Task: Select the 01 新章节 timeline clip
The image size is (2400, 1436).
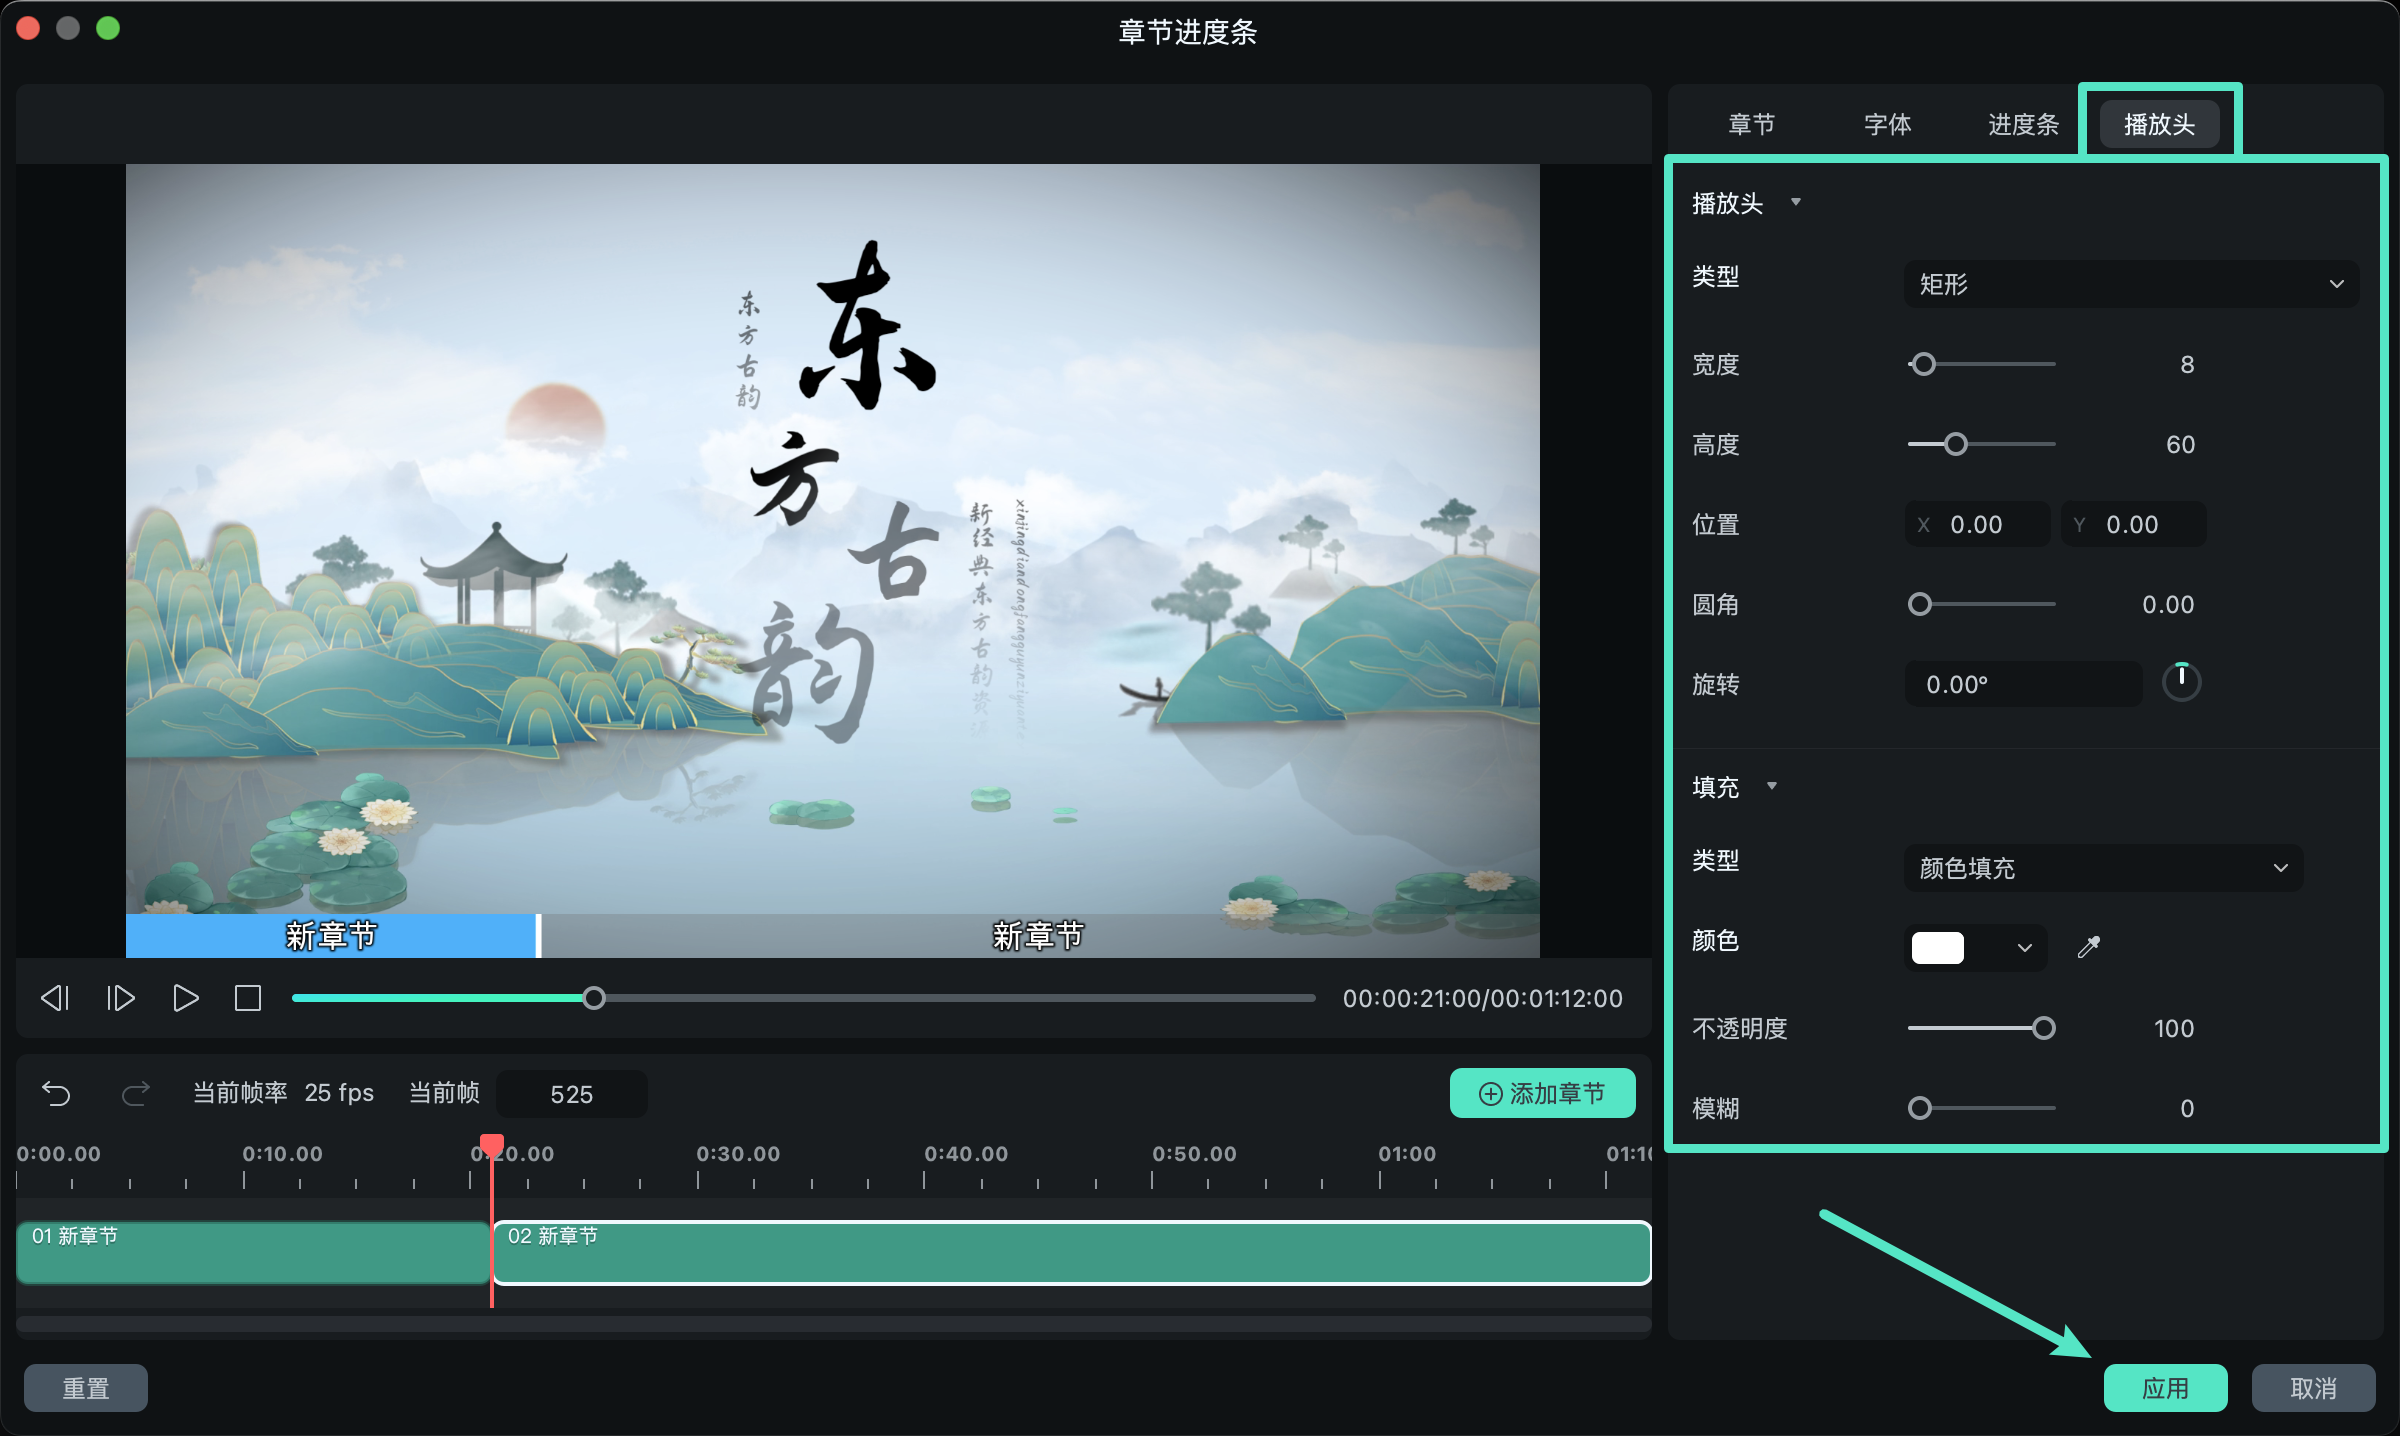Action: pos(253,1252)
